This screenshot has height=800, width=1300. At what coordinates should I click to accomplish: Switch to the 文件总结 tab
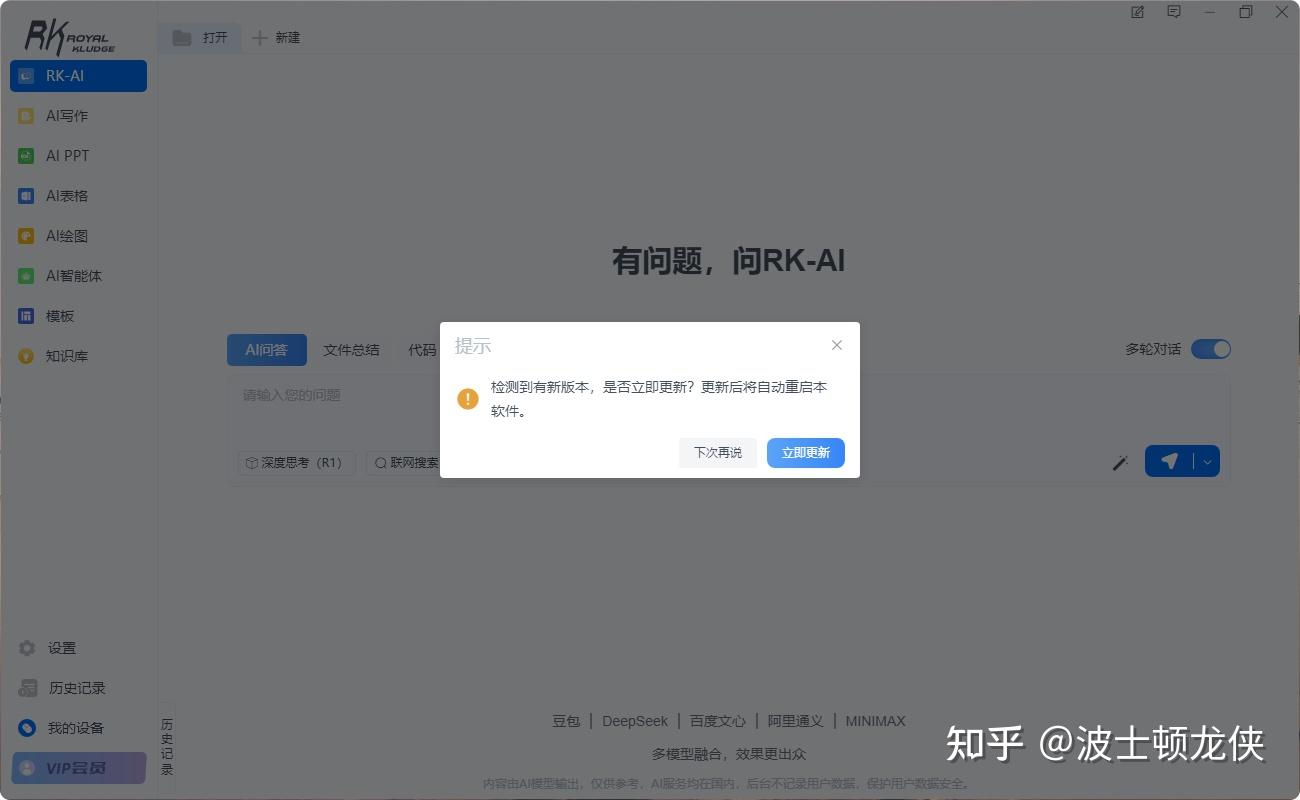click(x=351, y=350)
